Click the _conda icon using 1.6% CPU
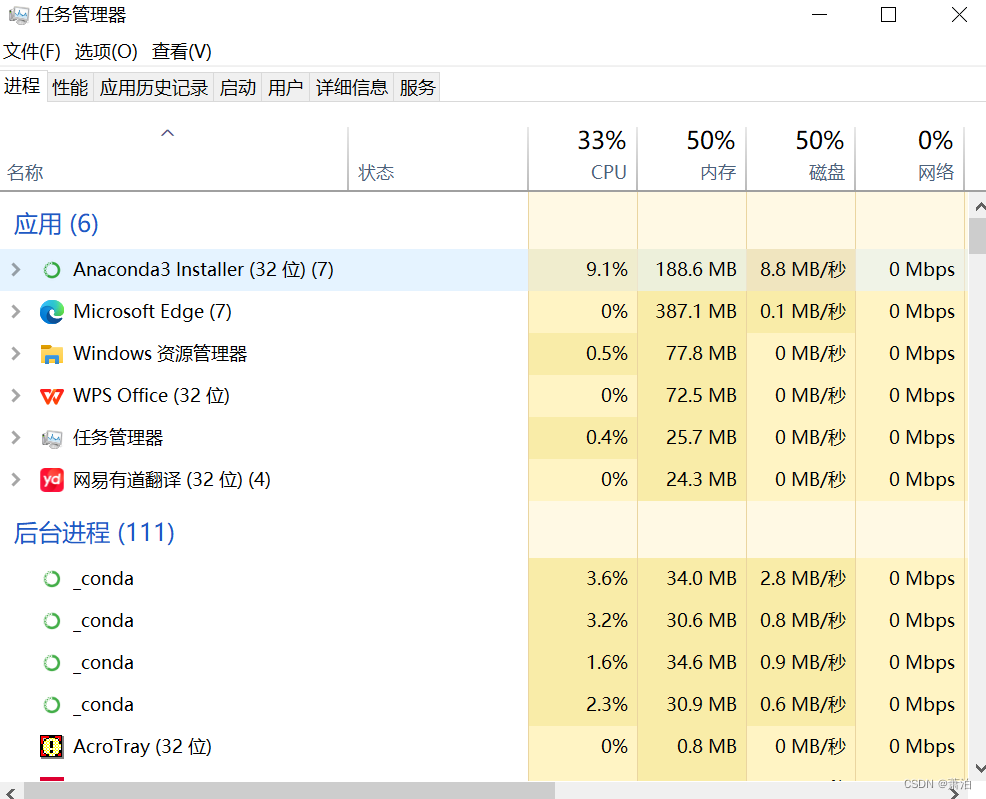 point(52,663)
